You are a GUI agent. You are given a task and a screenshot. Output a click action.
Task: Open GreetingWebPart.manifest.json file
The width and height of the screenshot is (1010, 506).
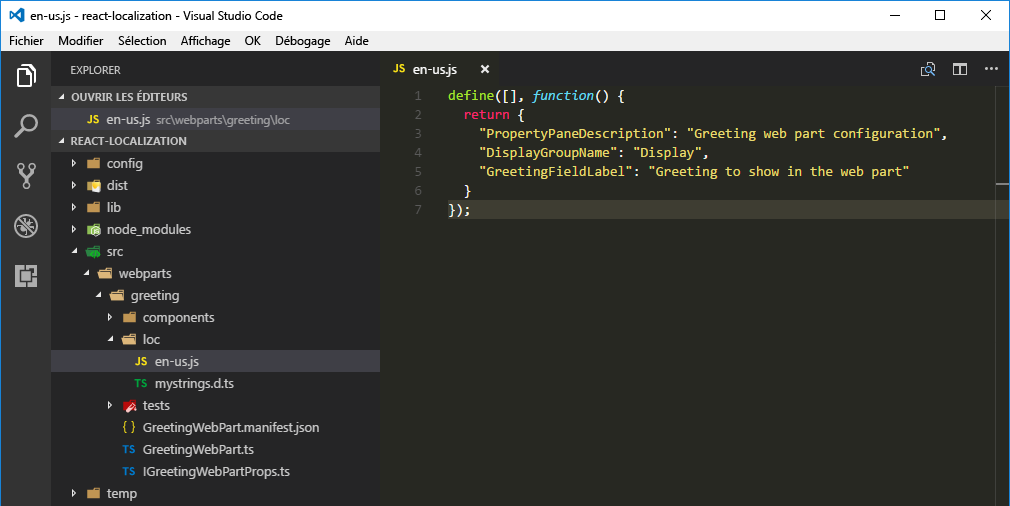(216, 427)
